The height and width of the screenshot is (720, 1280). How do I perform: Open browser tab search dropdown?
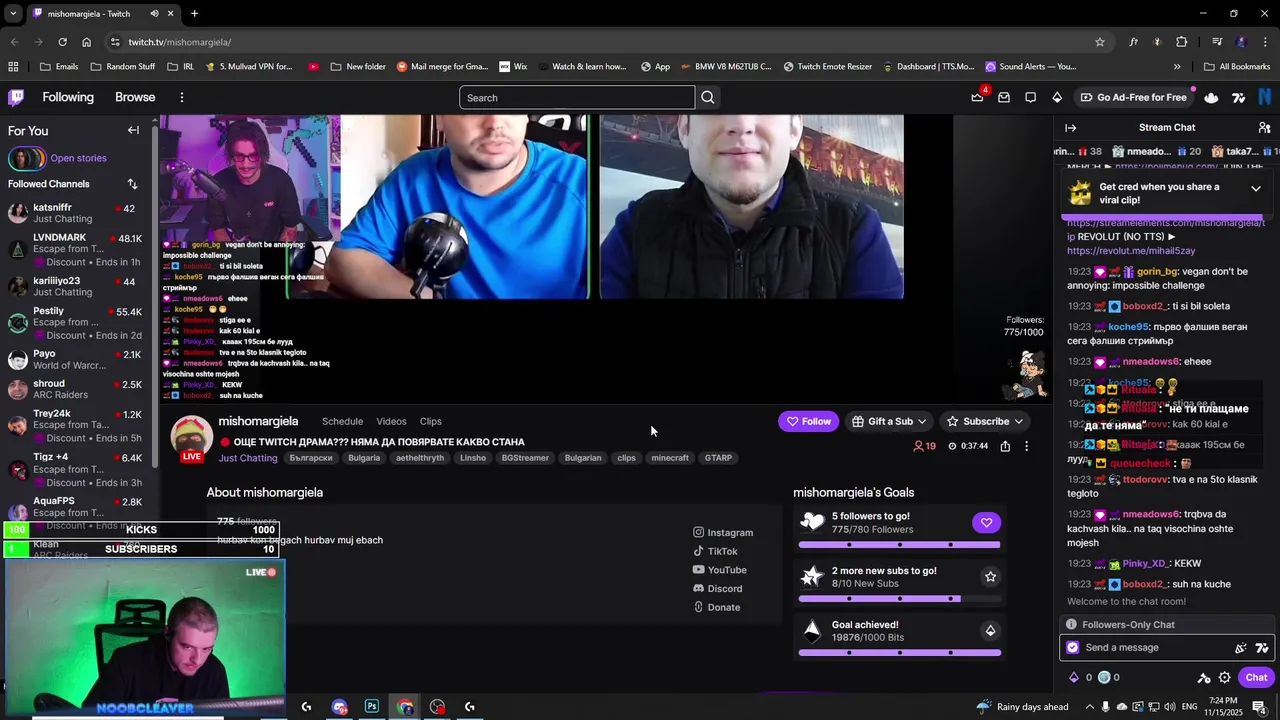[x=13, y=14]
